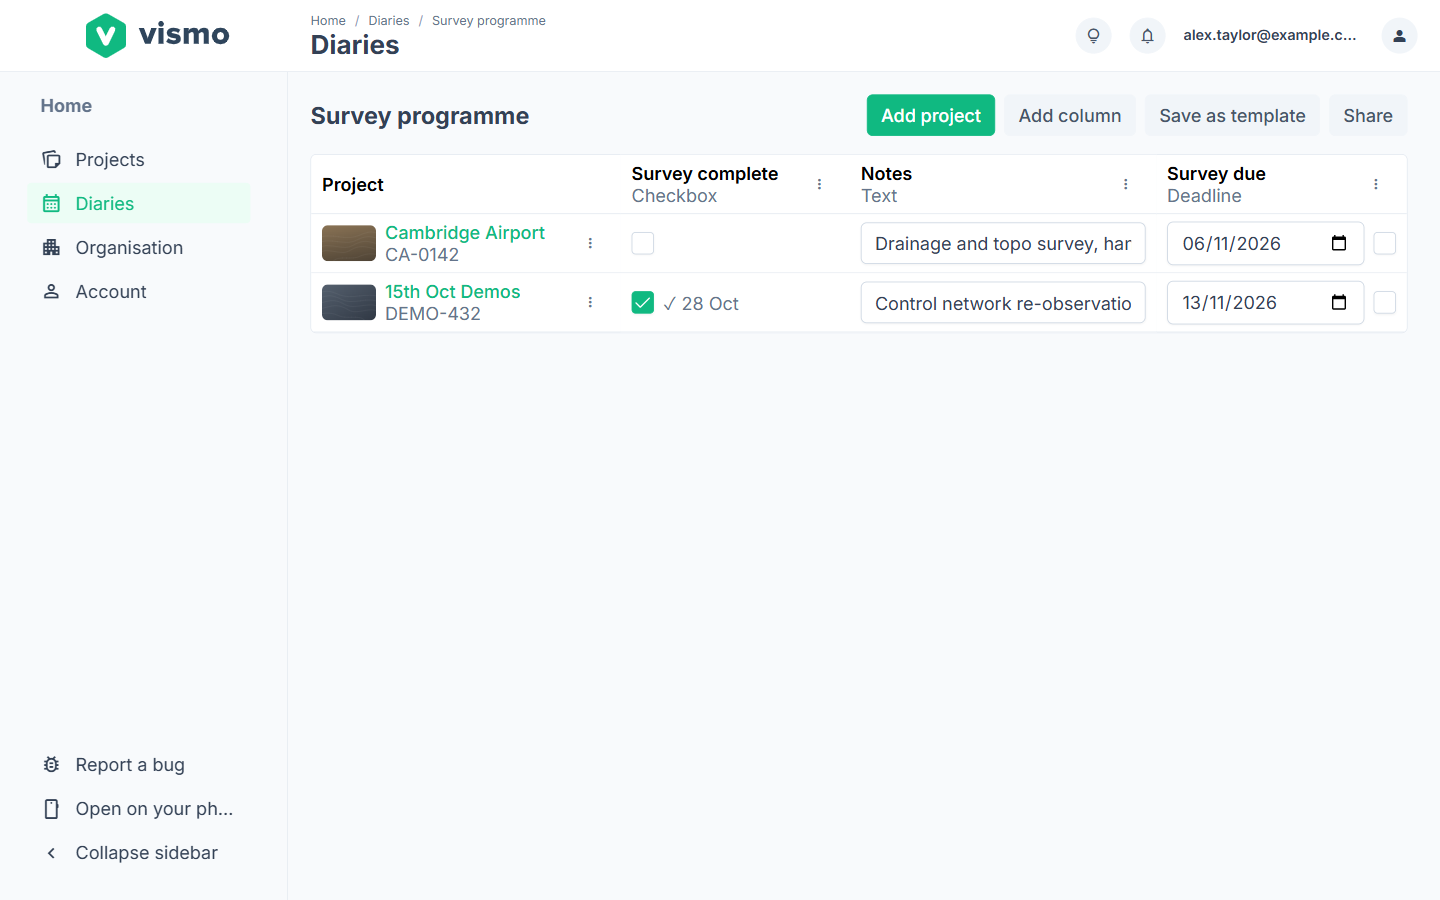Click the Home breadcrumb link
This screenshot has height=900, width=1440.
(328, 20)
